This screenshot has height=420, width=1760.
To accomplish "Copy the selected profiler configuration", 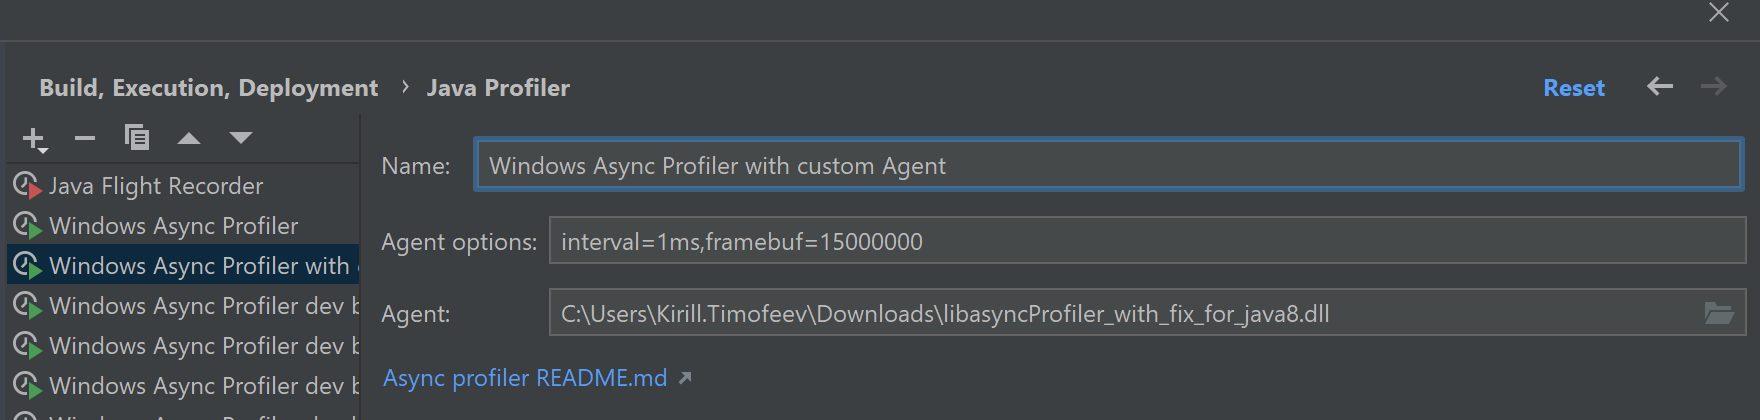I will [137, 138].
